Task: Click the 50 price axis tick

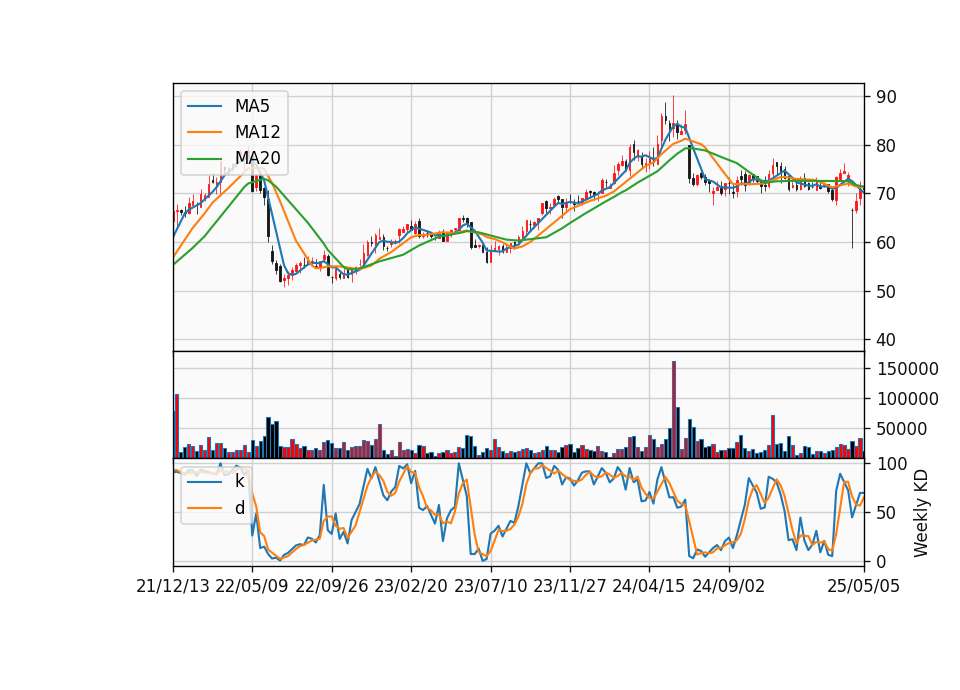Action: coord(887,291)
